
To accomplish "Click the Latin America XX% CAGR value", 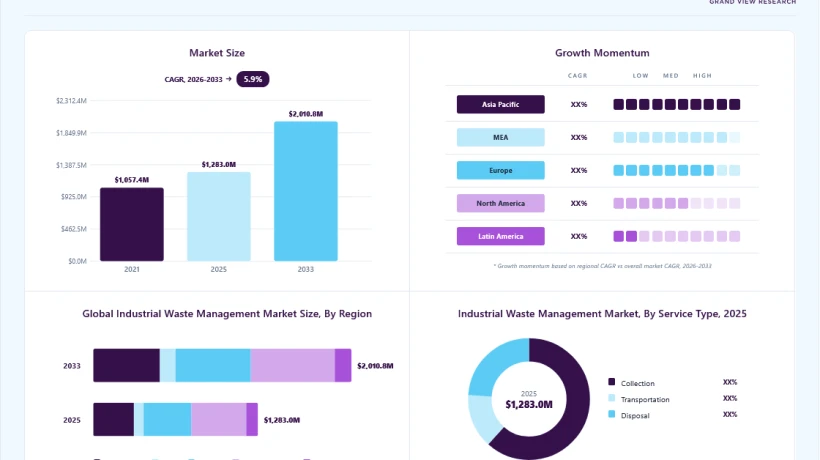I will [579, 236].
